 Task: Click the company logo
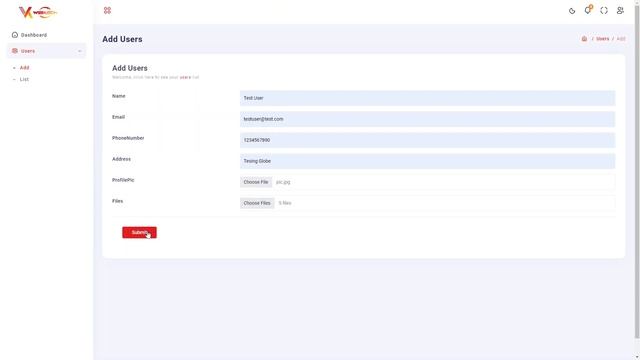(x=38, y=12)
